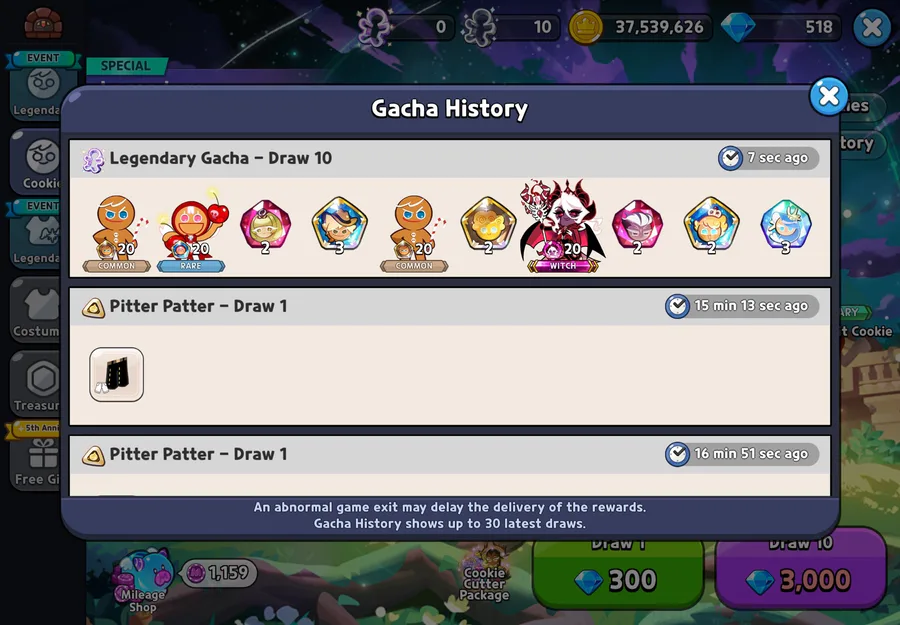Select the first Common GingerBrave cookie
The image size is (900, 625).
coord(117,232)
